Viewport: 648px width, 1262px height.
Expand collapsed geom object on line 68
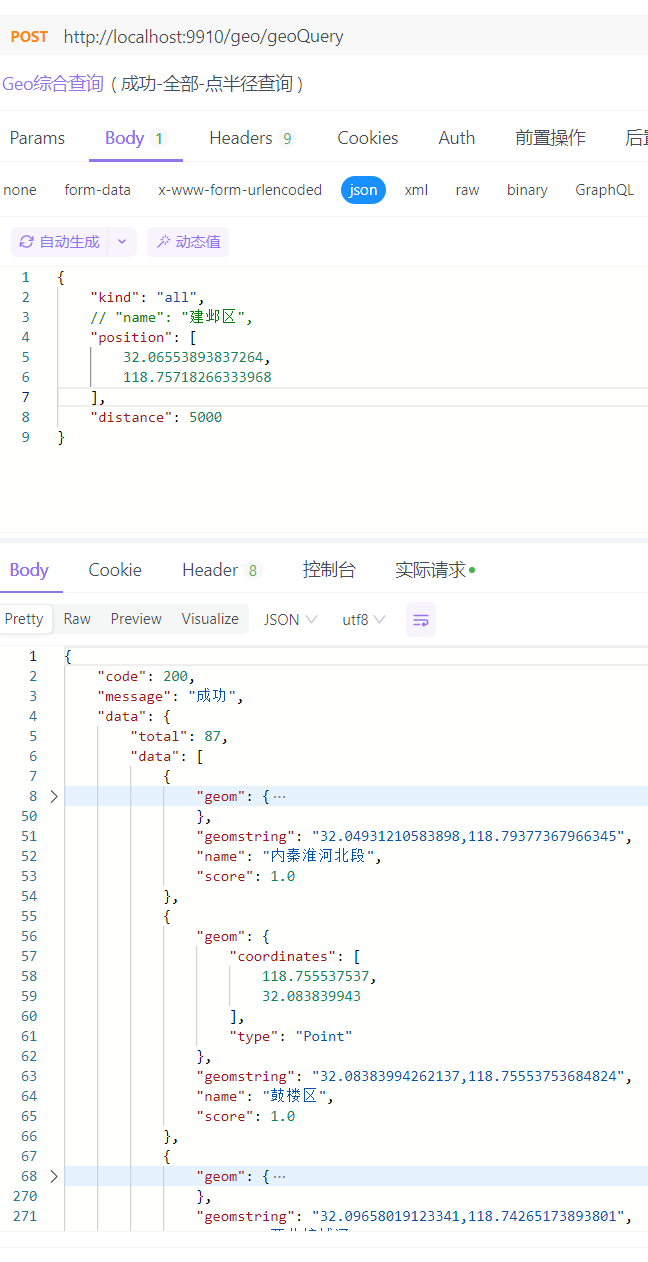point(54,1177)
